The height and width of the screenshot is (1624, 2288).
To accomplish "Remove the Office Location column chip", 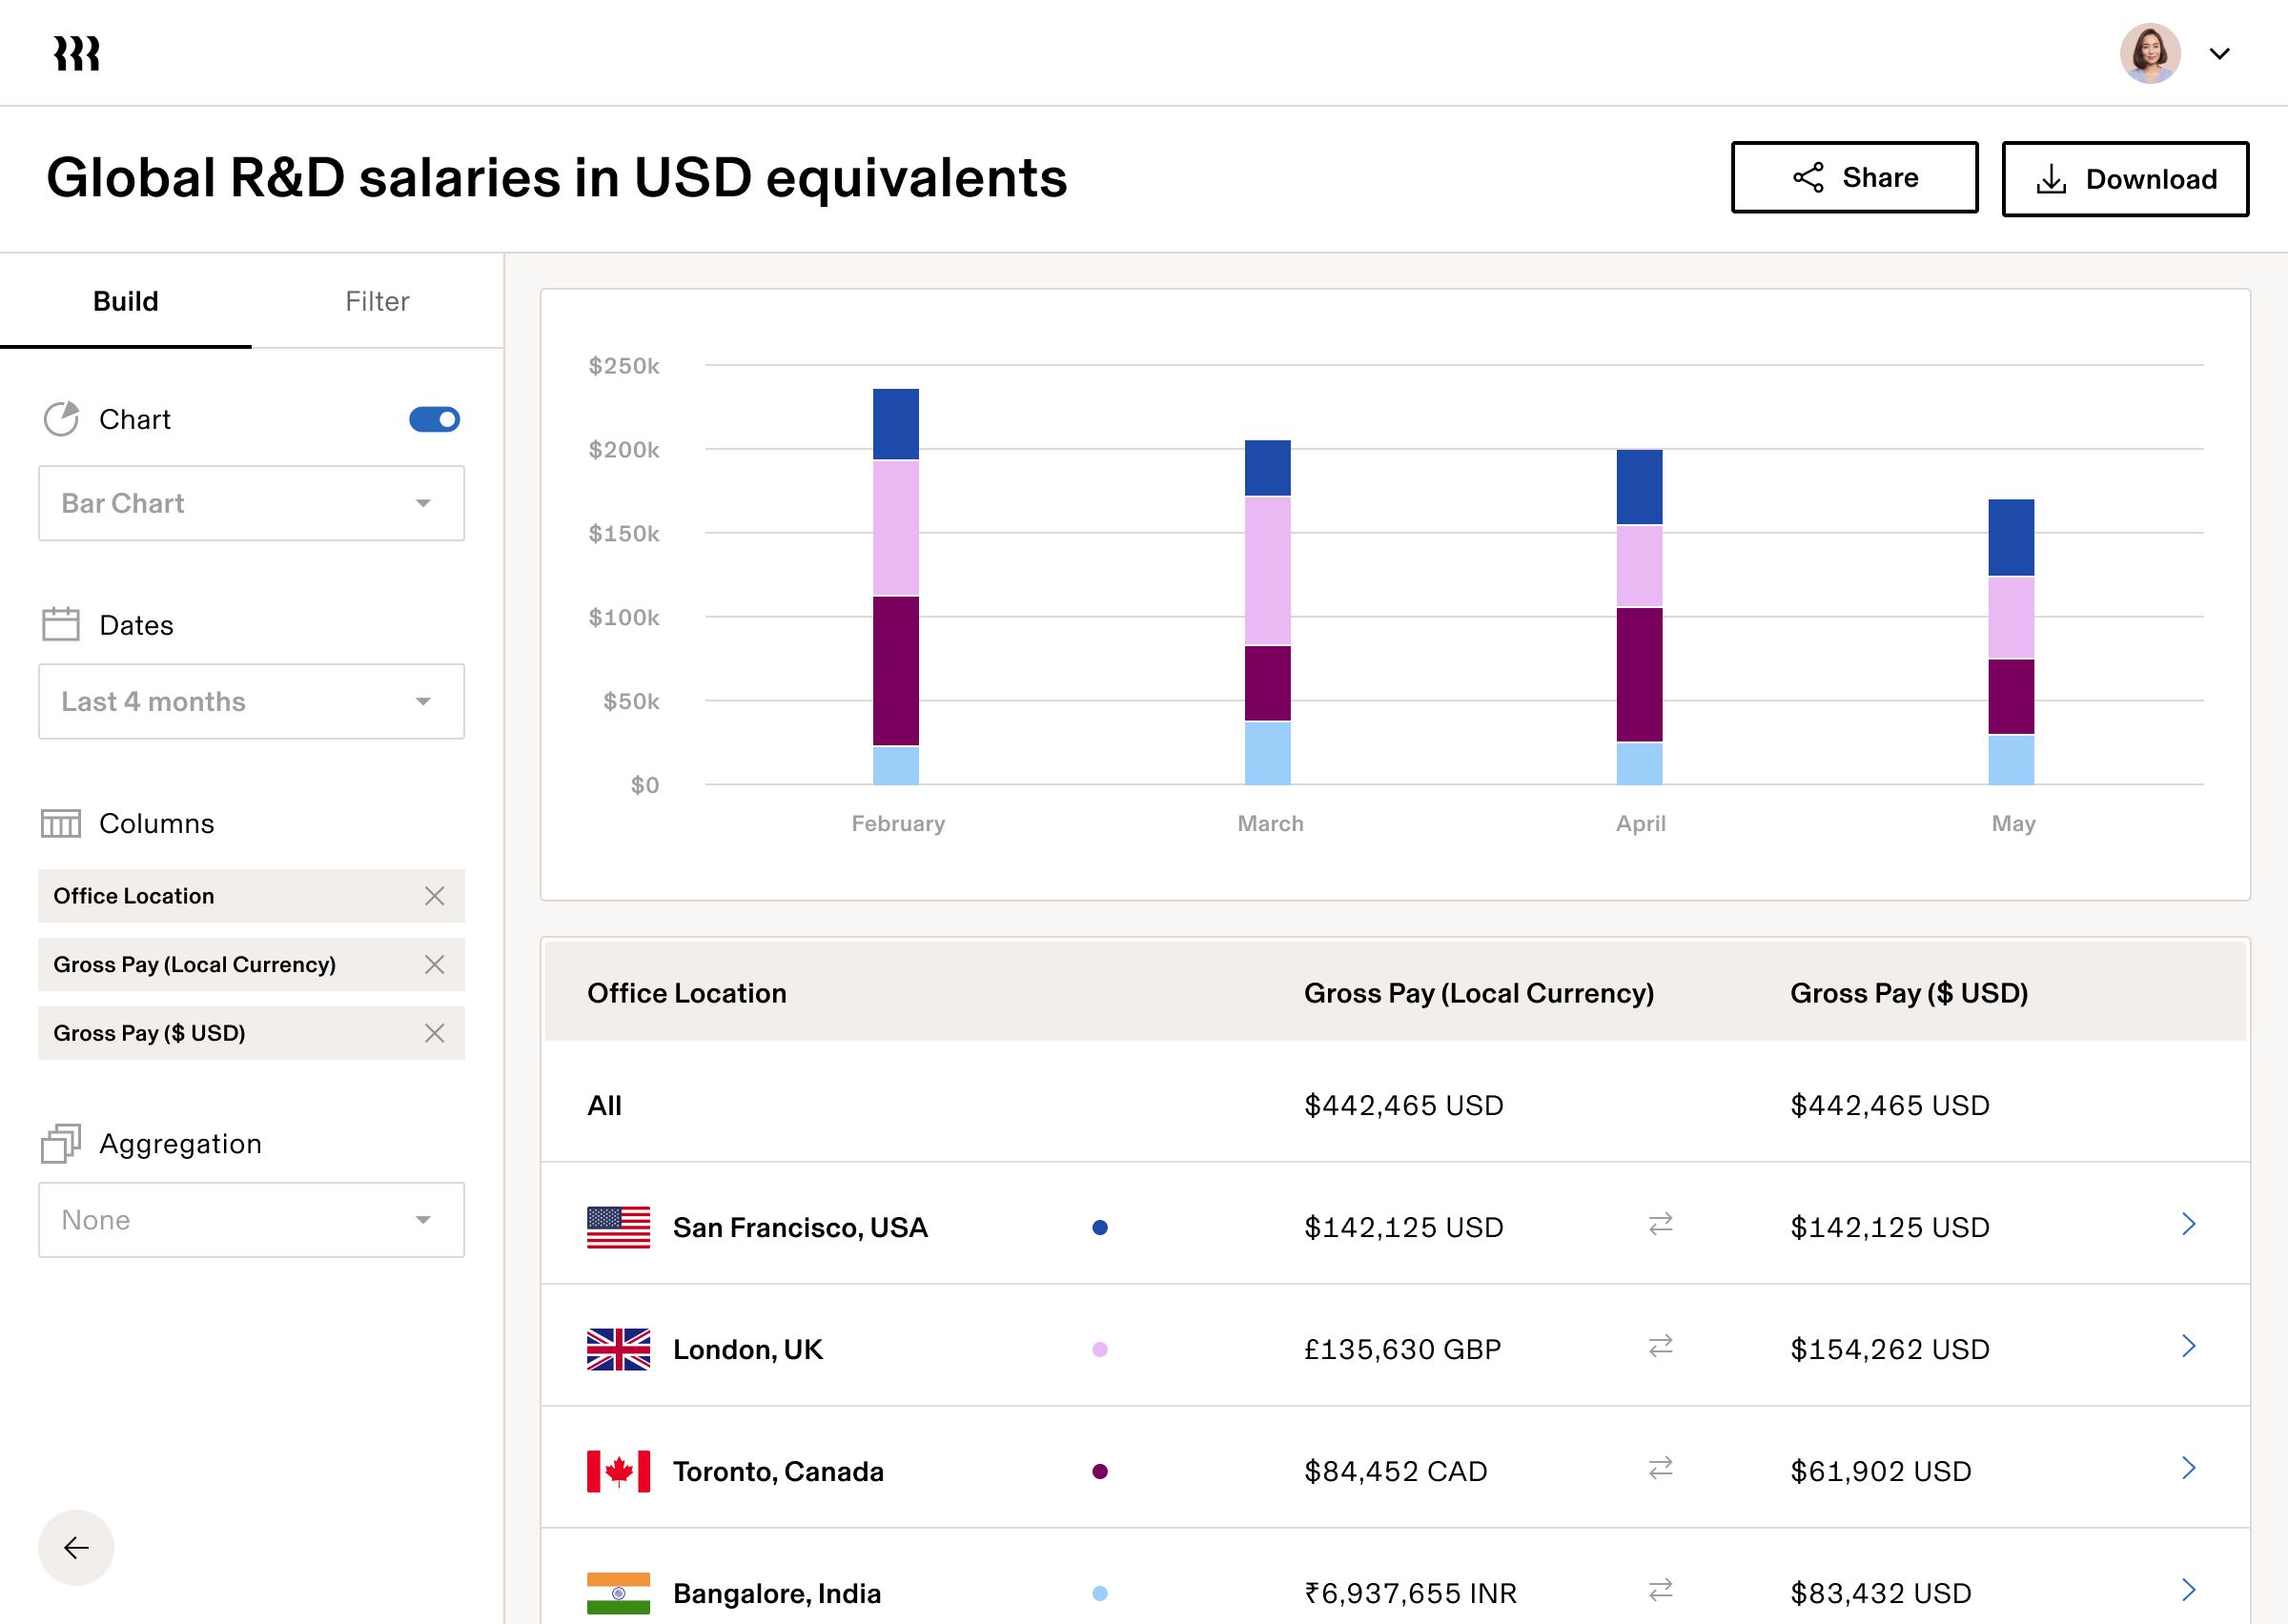I will coord(435,896).
